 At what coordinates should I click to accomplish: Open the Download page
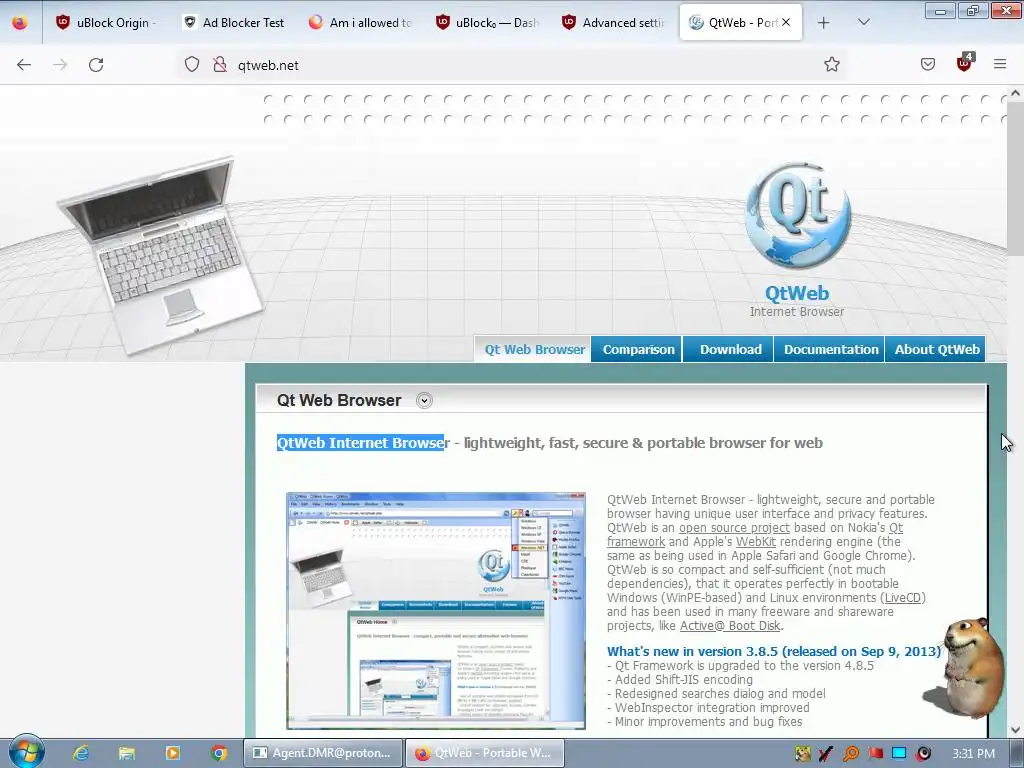click(730, 349)
